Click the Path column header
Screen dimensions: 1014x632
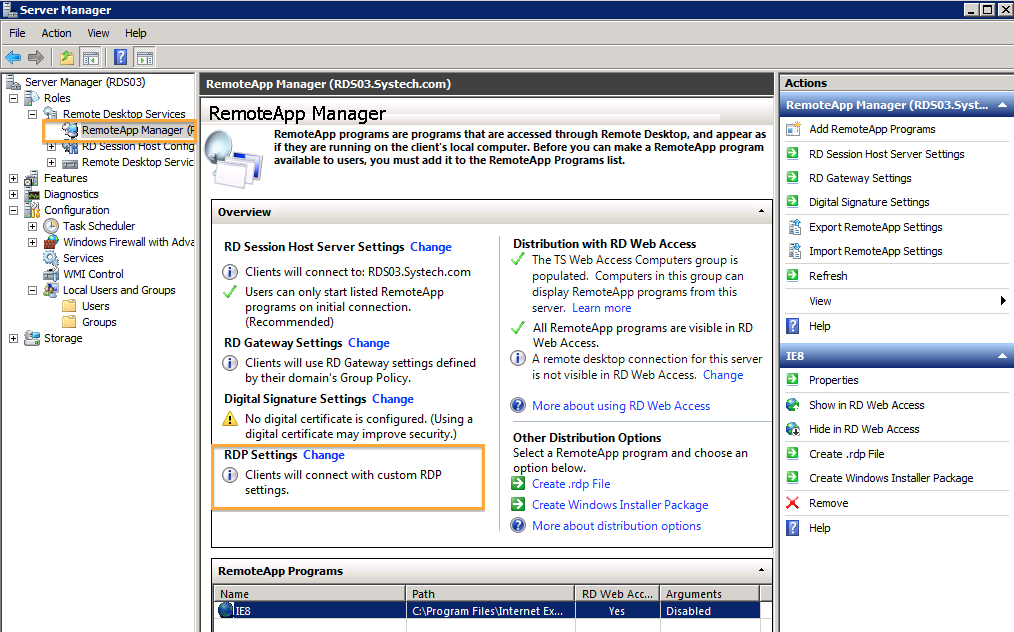(x=490, y=594)
